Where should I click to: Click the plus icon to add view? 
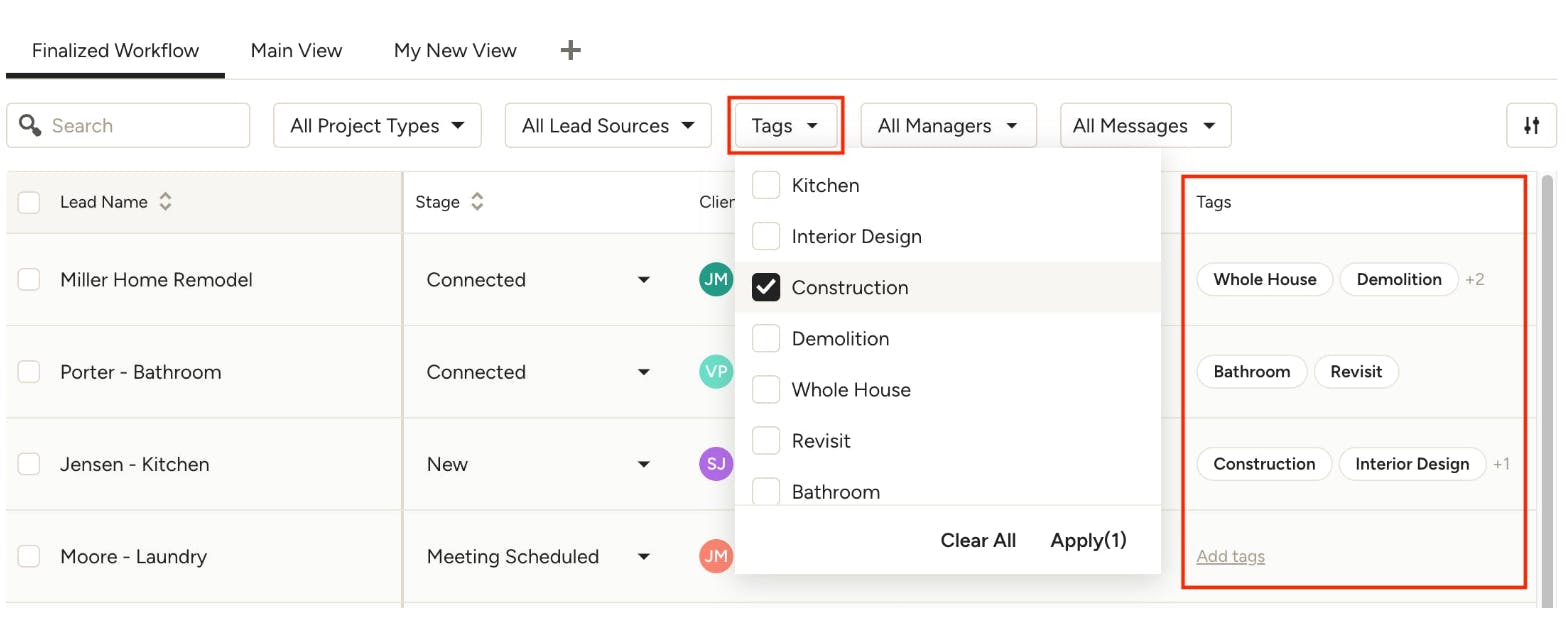570,50
